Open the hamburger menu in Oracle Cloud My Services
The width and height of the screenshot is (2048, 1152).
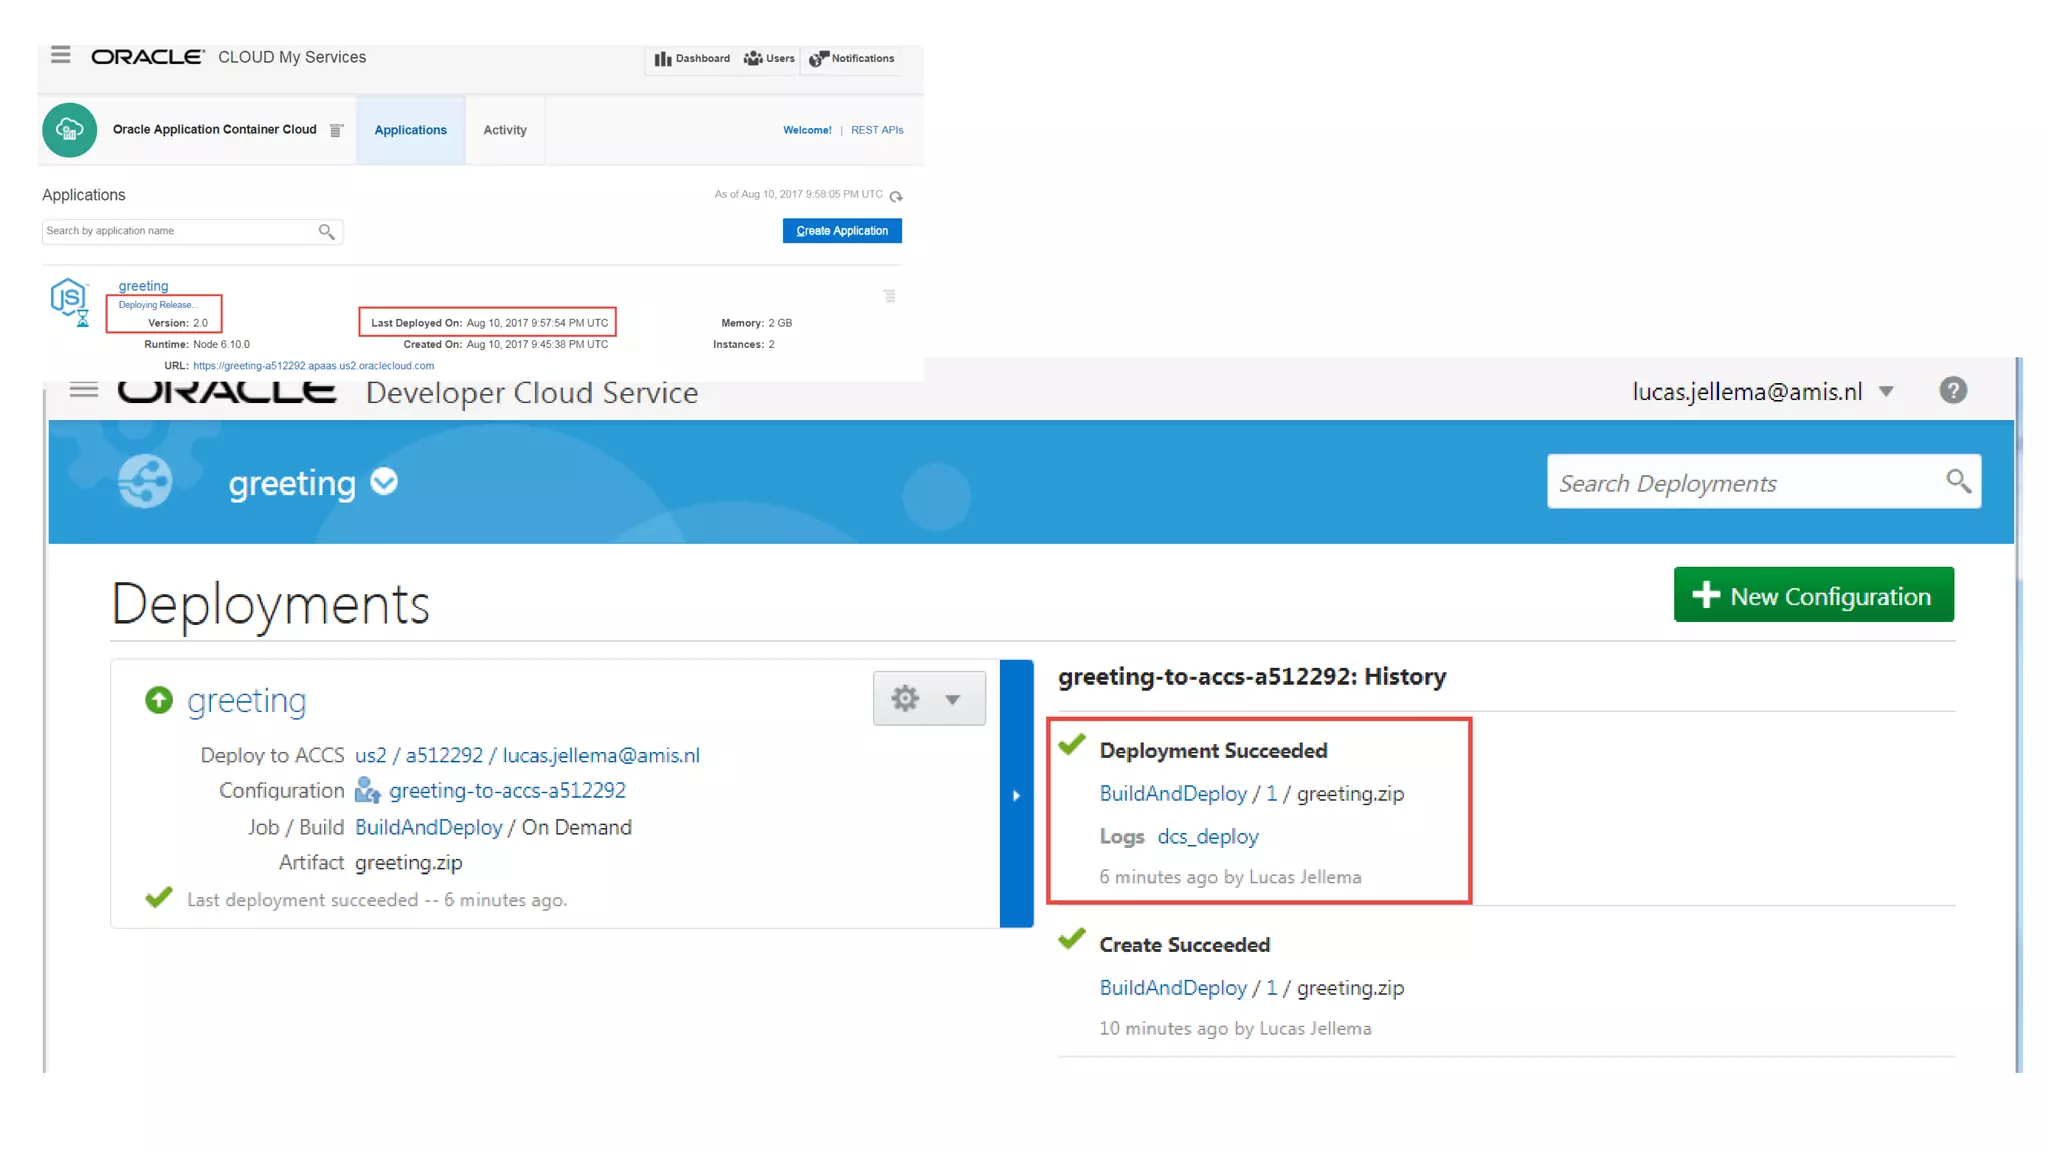click(61, 55)
